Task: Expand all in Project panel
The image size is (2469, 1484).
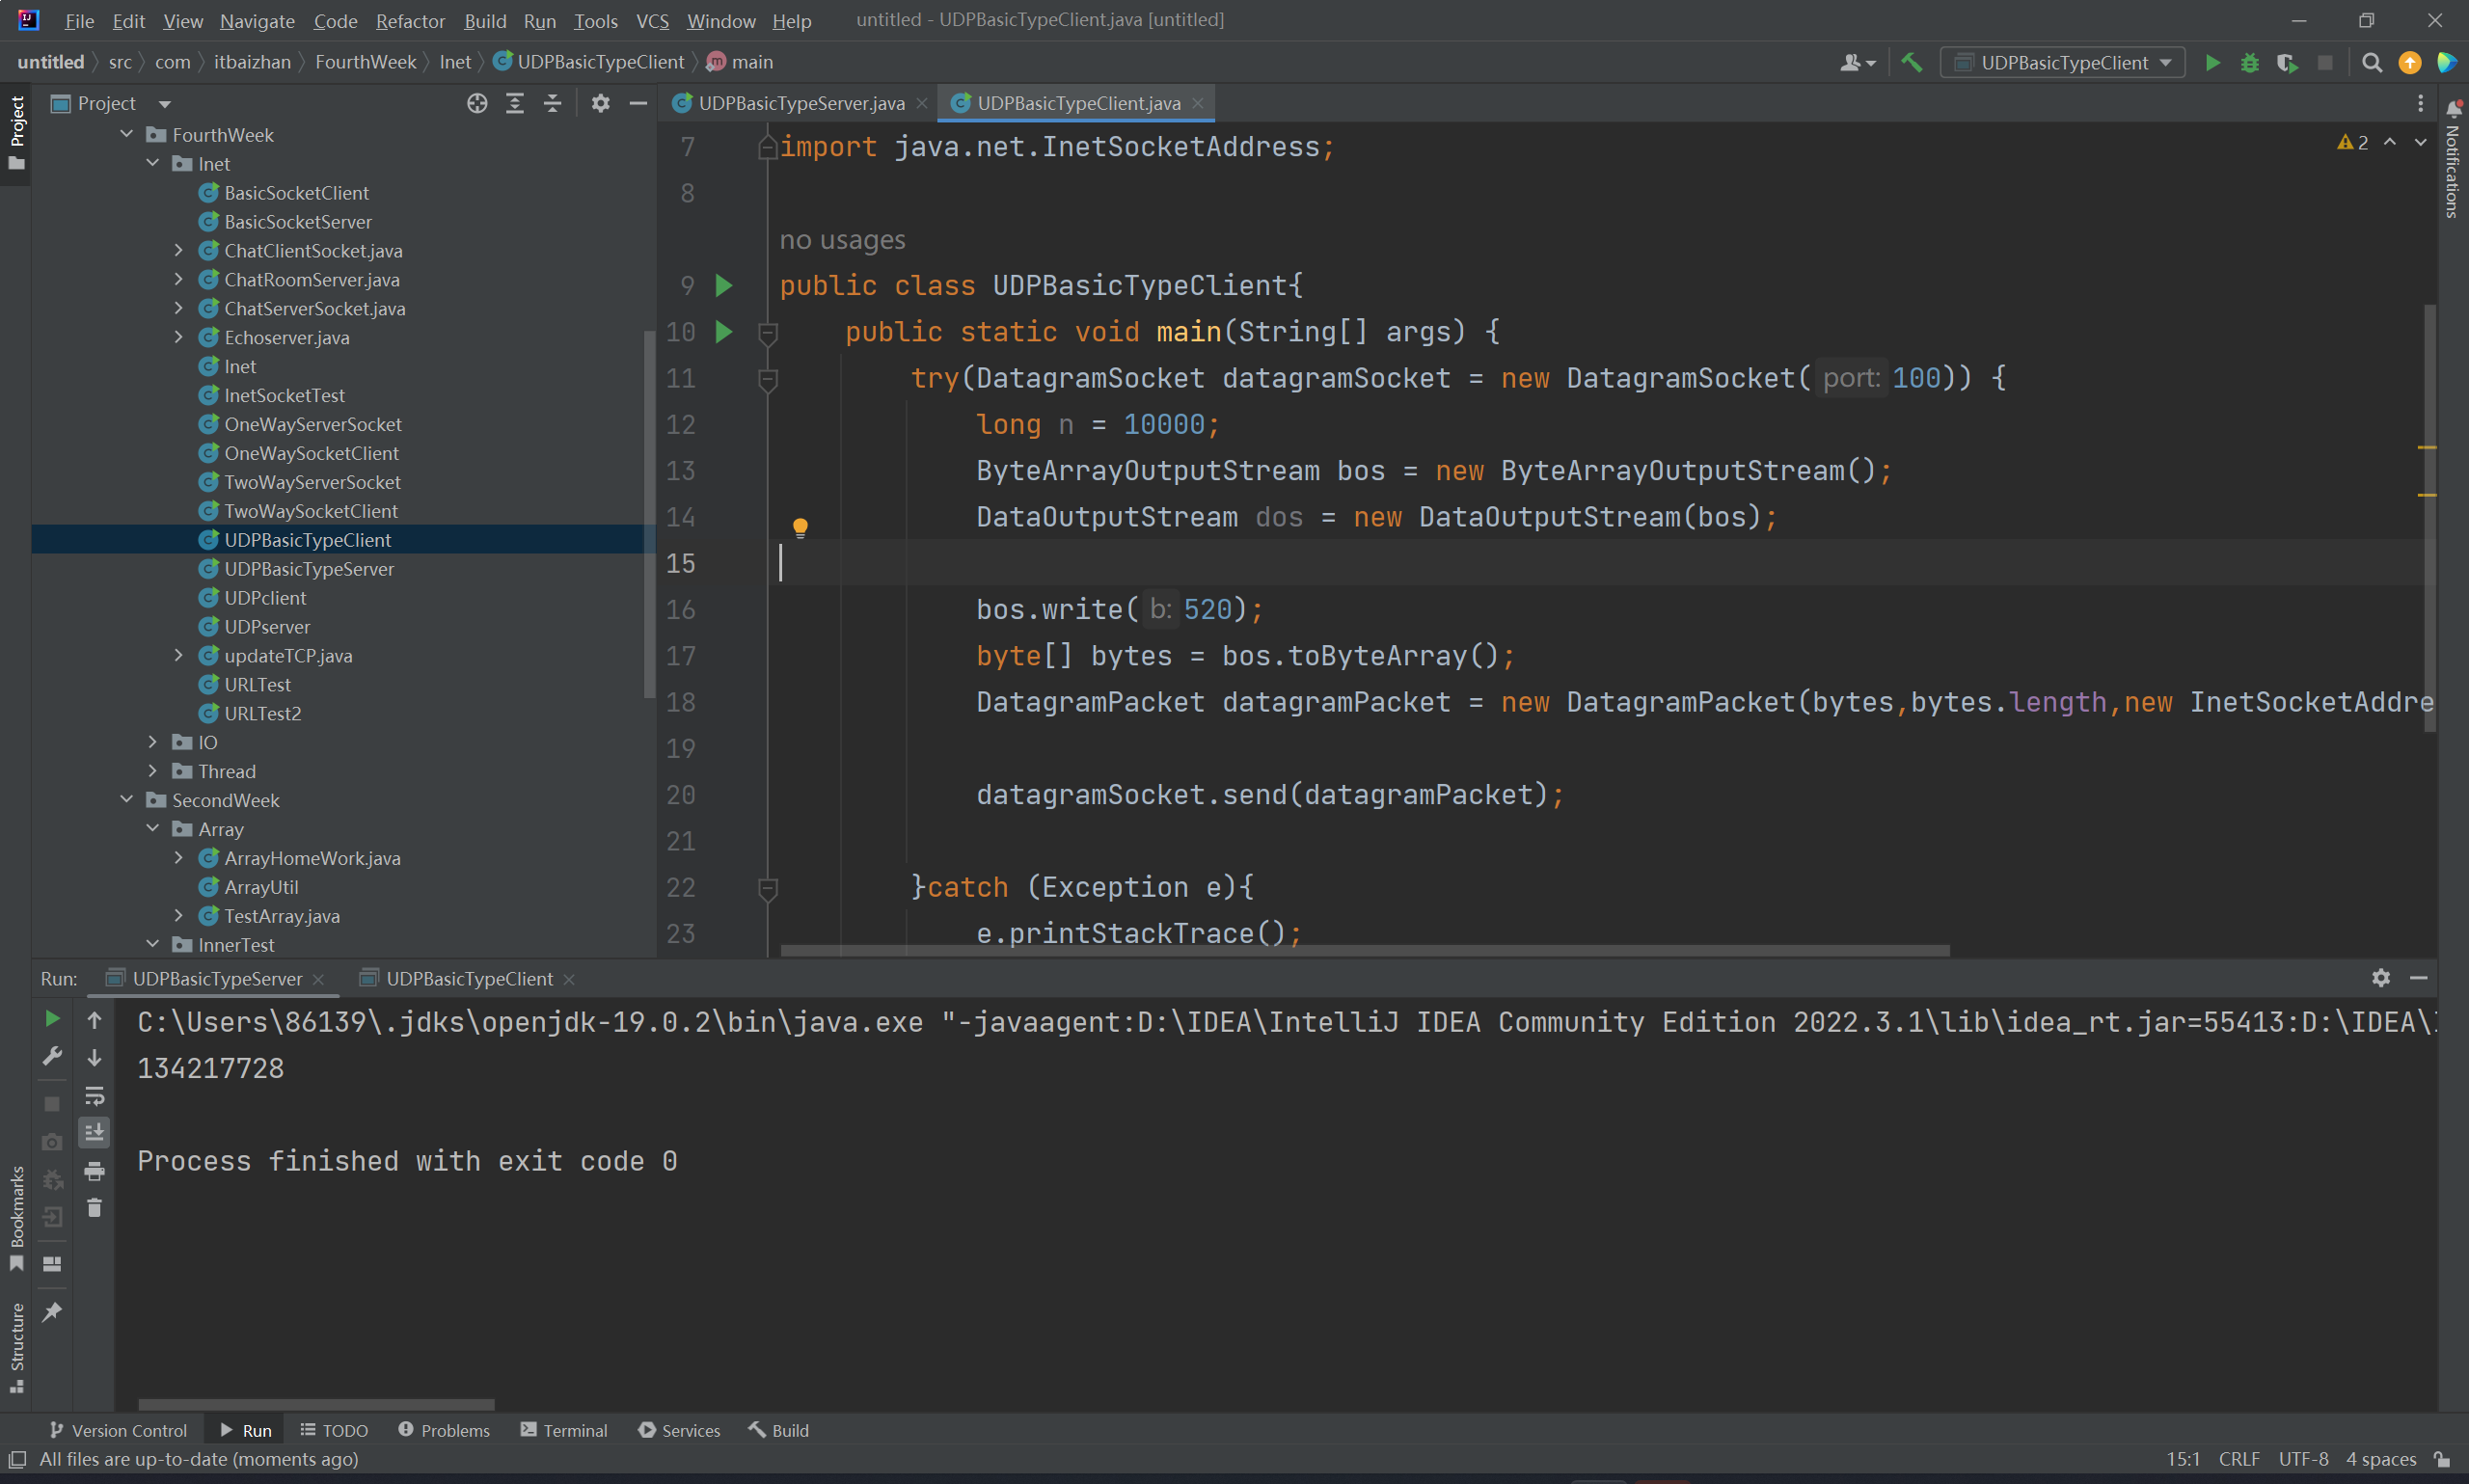Action: pos(515,103)
